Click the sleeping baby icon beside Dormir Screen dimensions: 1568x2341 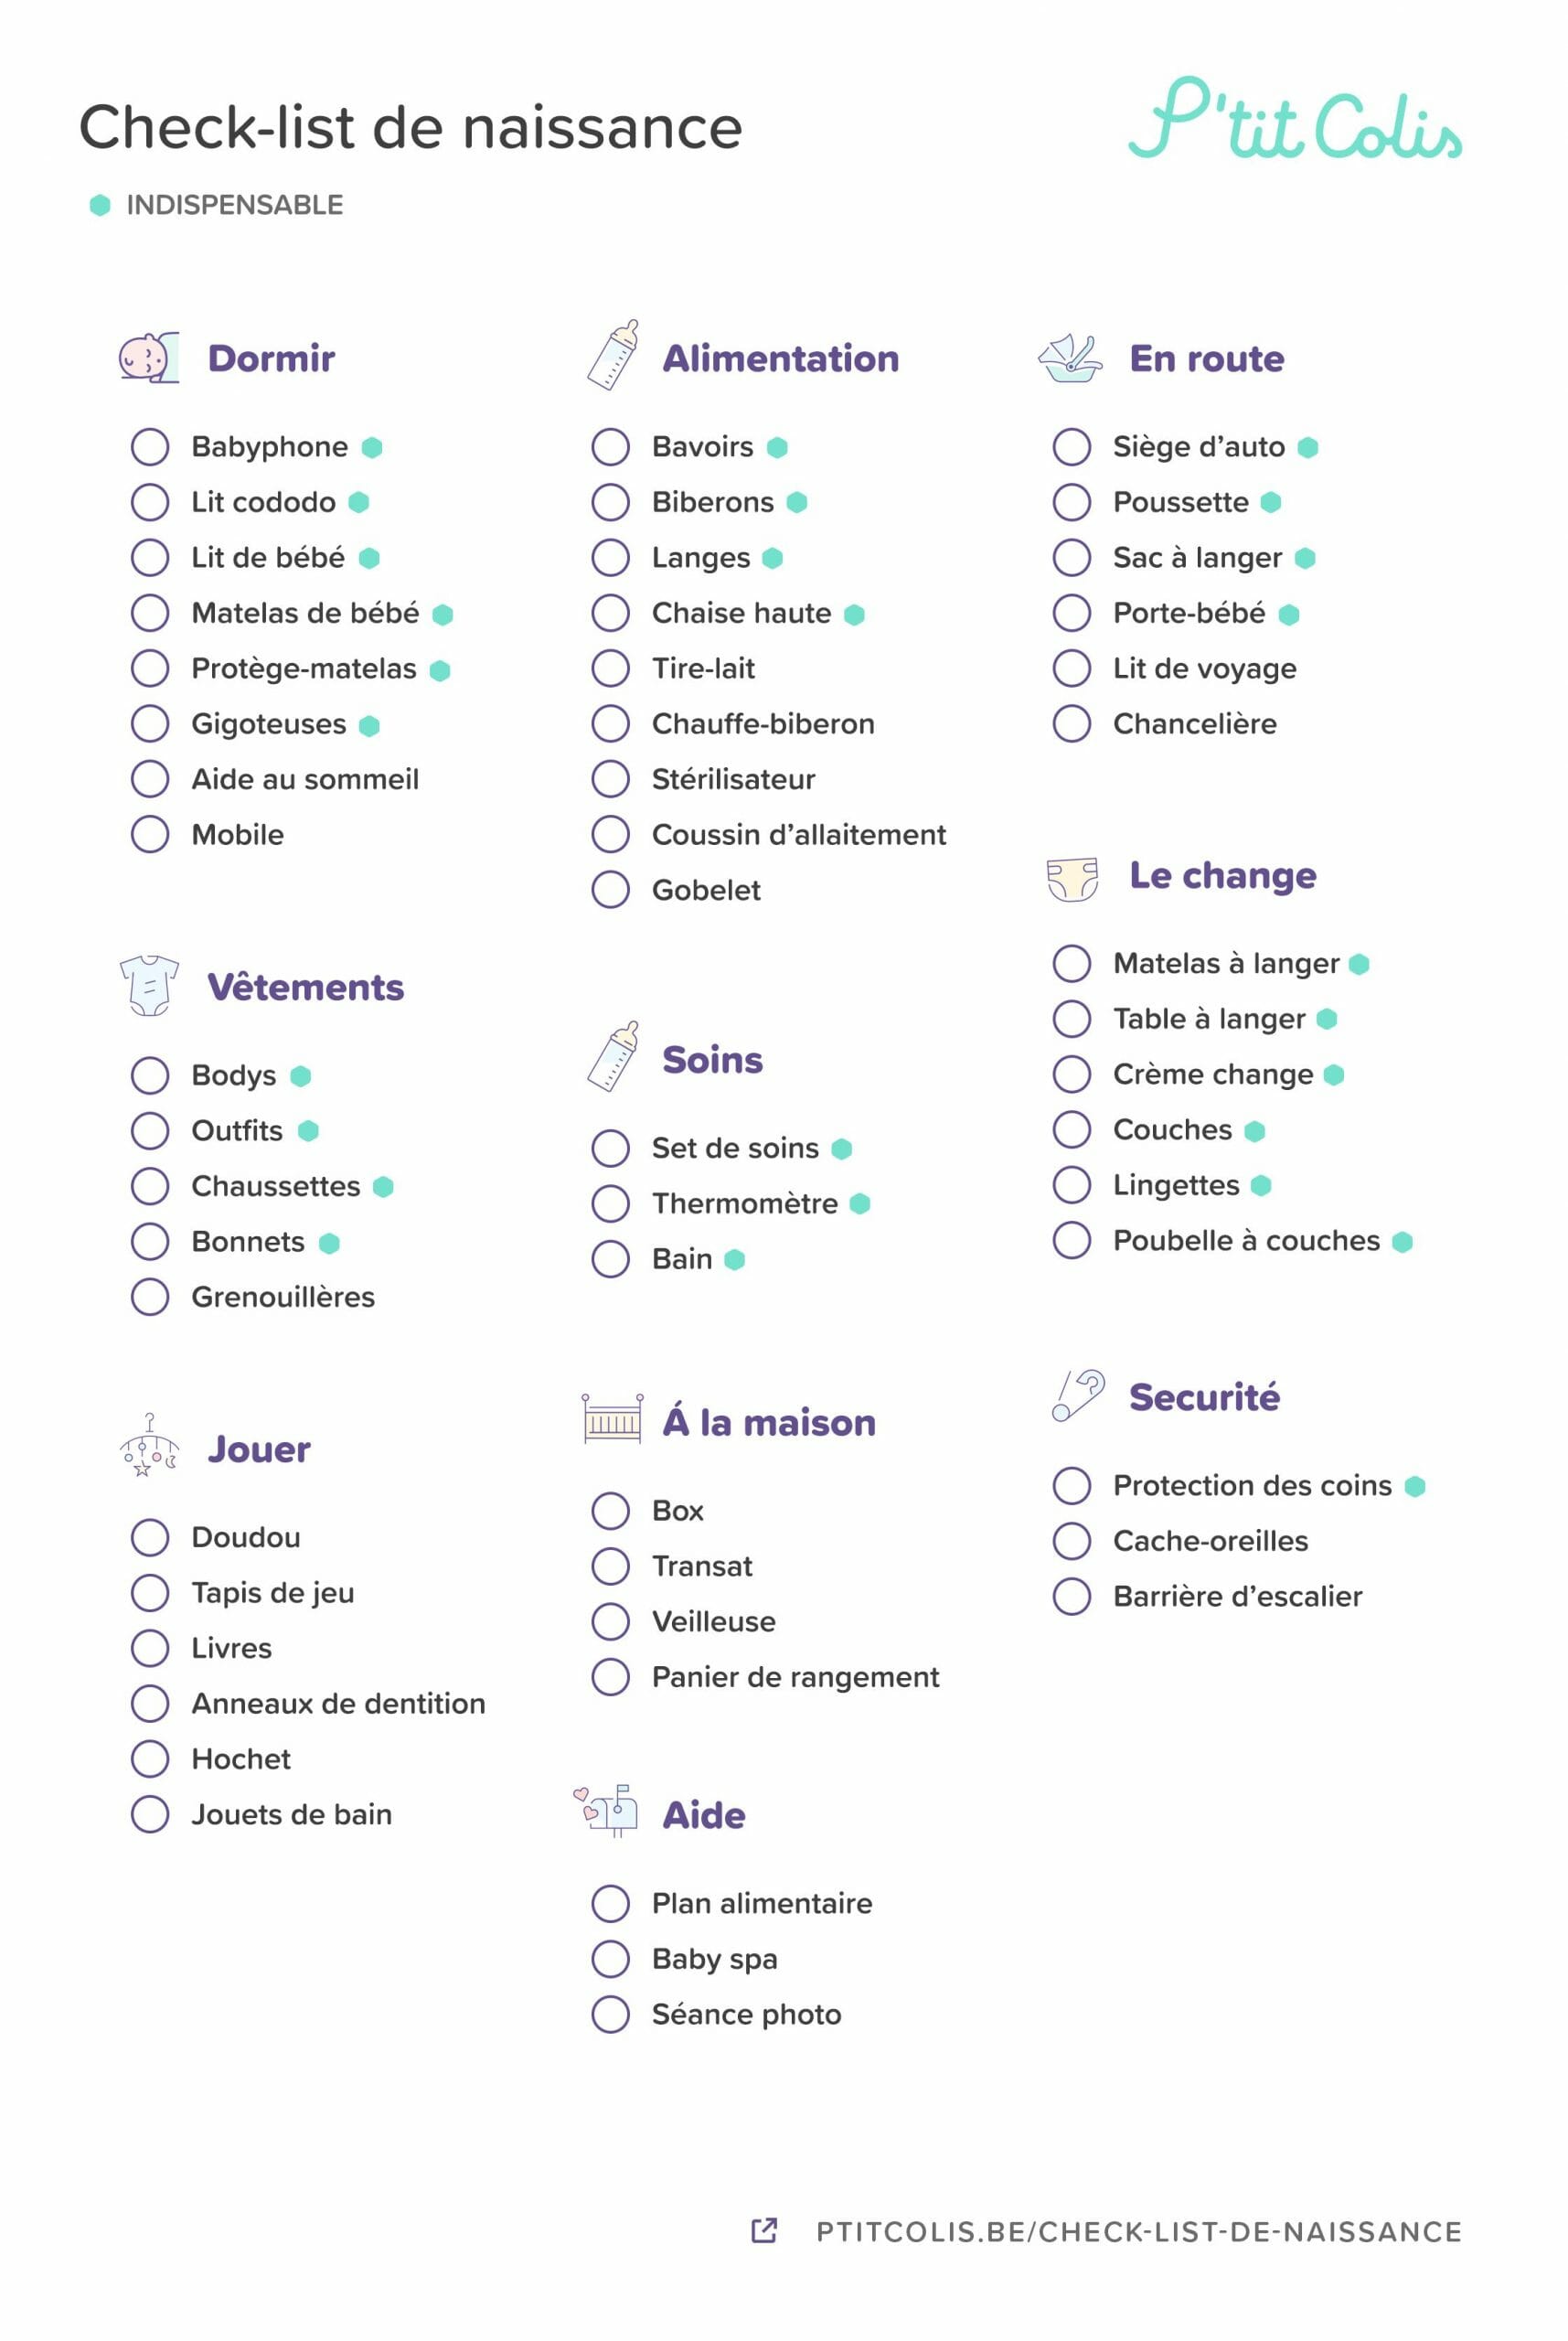(149, 358)
